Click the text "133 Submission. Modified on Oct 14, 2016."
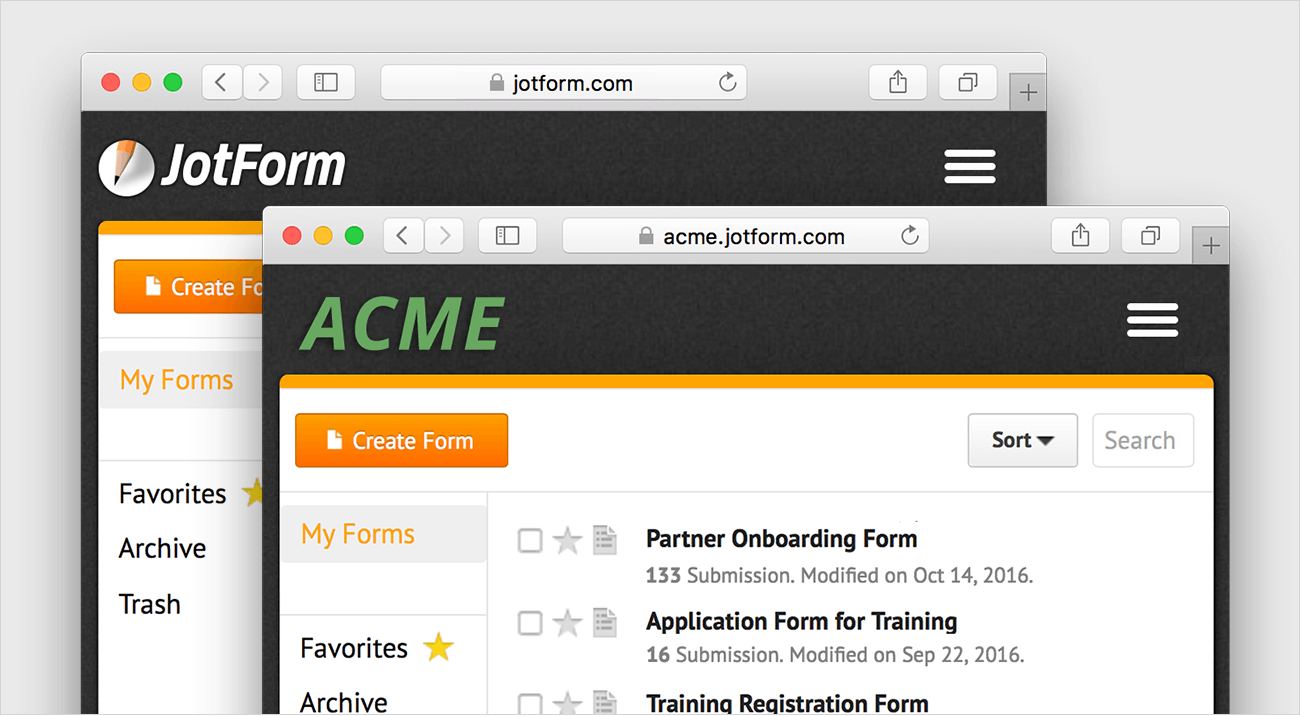 (840, 576)
